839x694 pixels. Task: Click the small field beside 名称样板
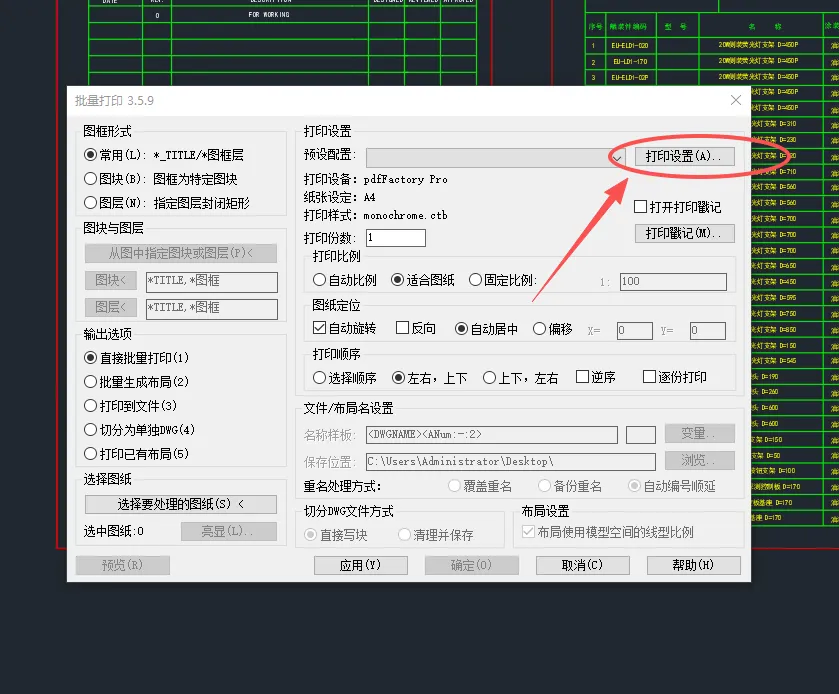pyautogui.click(x=641, y=434)
